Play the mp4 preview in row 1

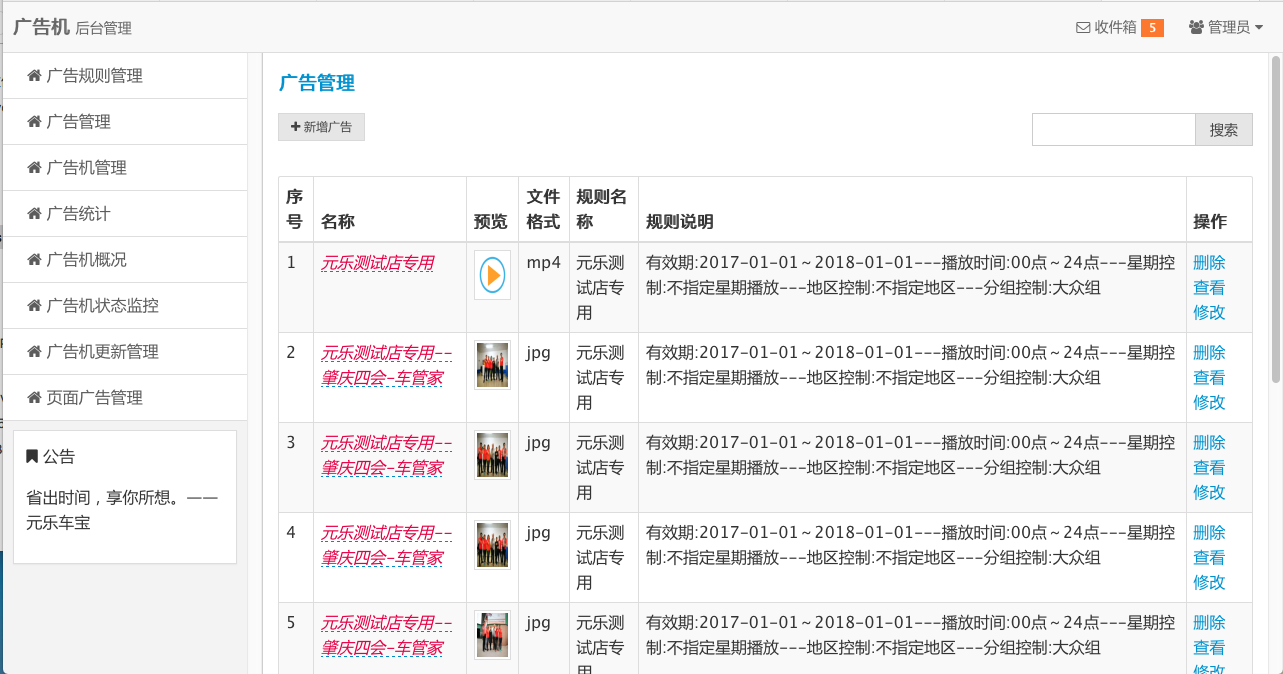(492, 275)
